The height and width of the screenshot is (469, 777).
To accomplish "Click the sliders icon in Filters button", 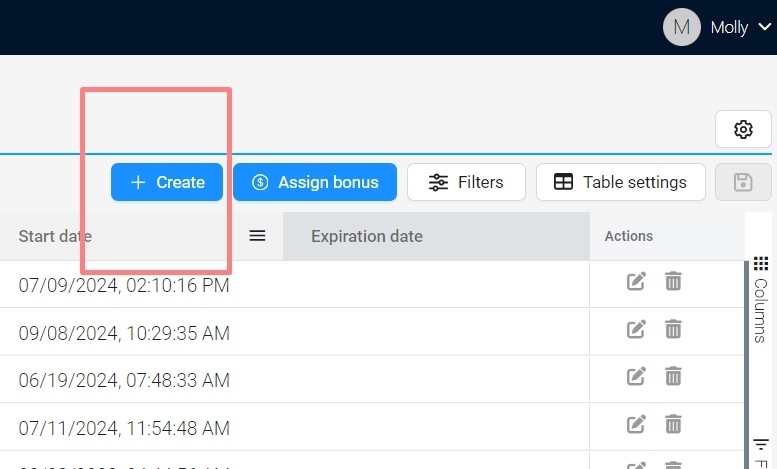I will pyautogui.click(x=438, y=182).
